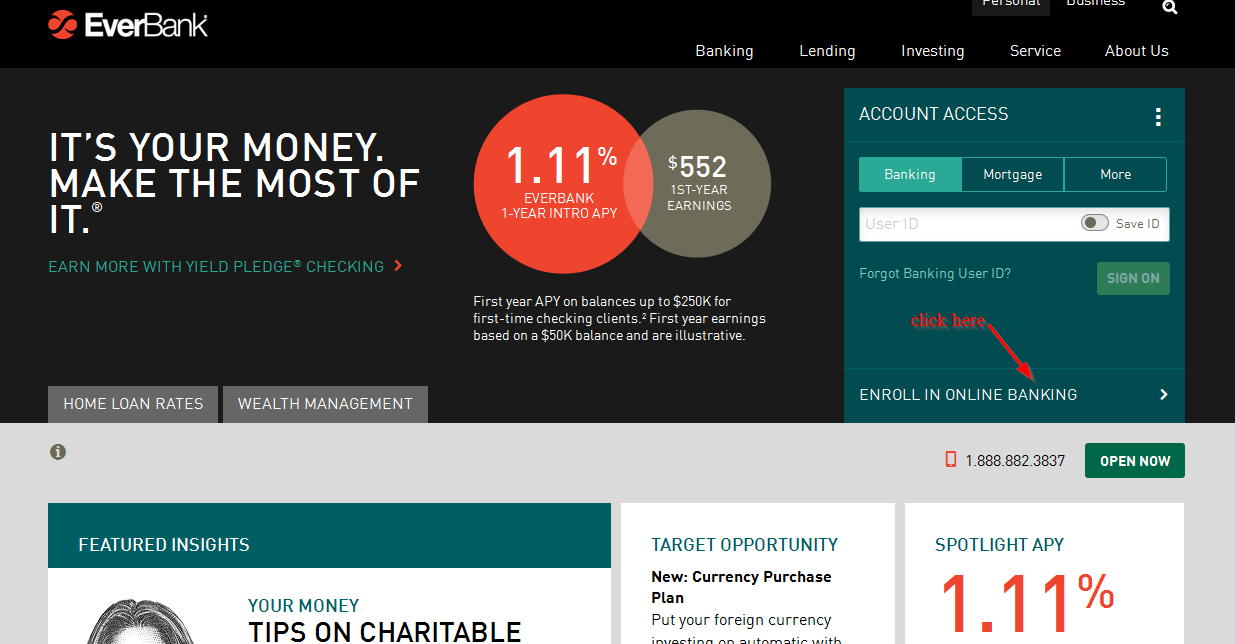1235x644 pixels.
Task: Expand Enroll in Online Banking chevron
Action: pos(1163,394)
